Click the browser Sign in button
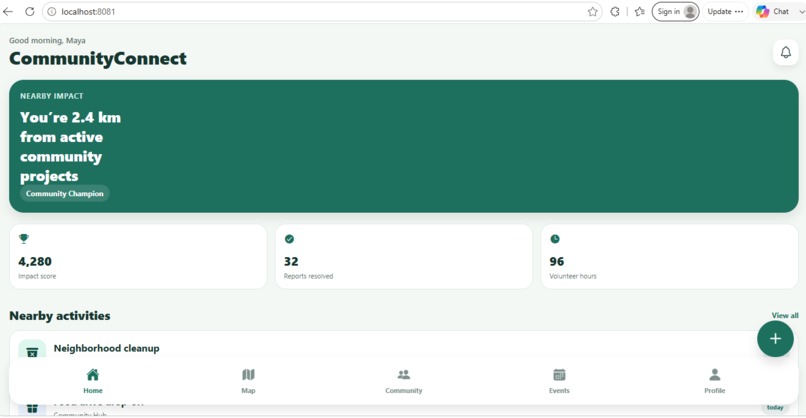The height and width of the screenshot is (418, 806). coord(675,11)
